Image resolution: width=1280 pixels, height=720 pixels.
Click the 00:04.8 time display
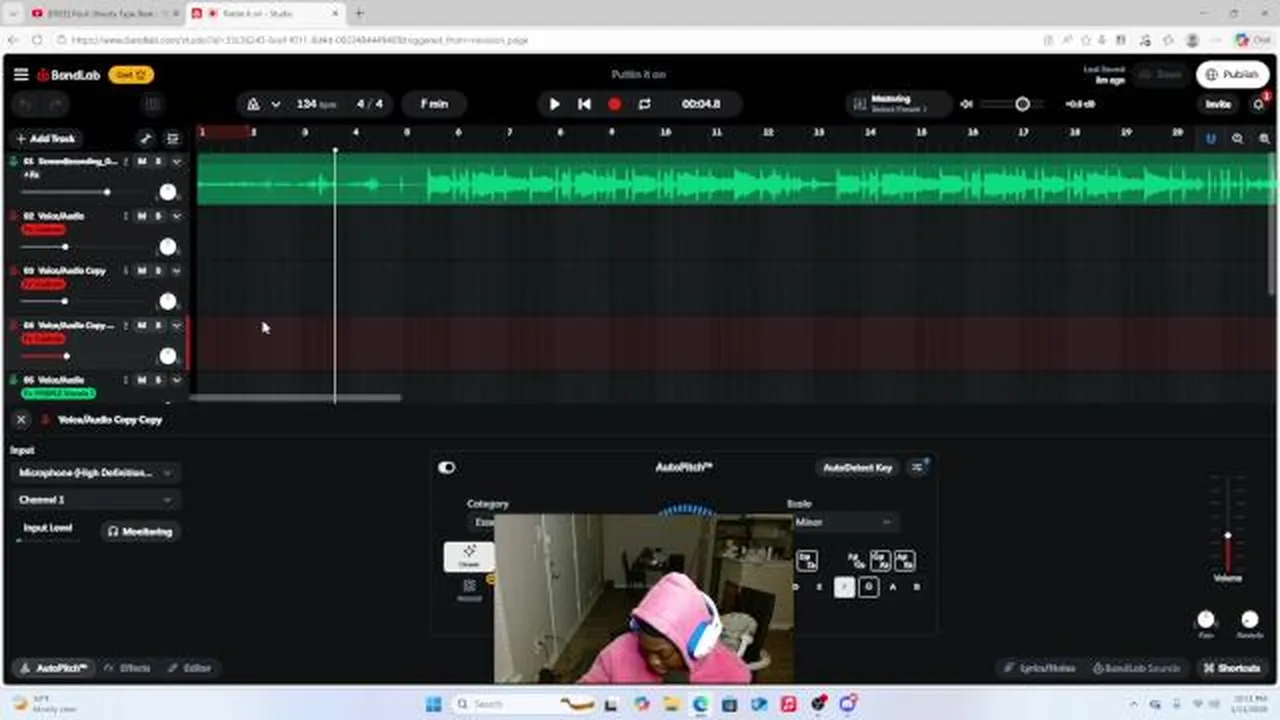coord(701,104)
